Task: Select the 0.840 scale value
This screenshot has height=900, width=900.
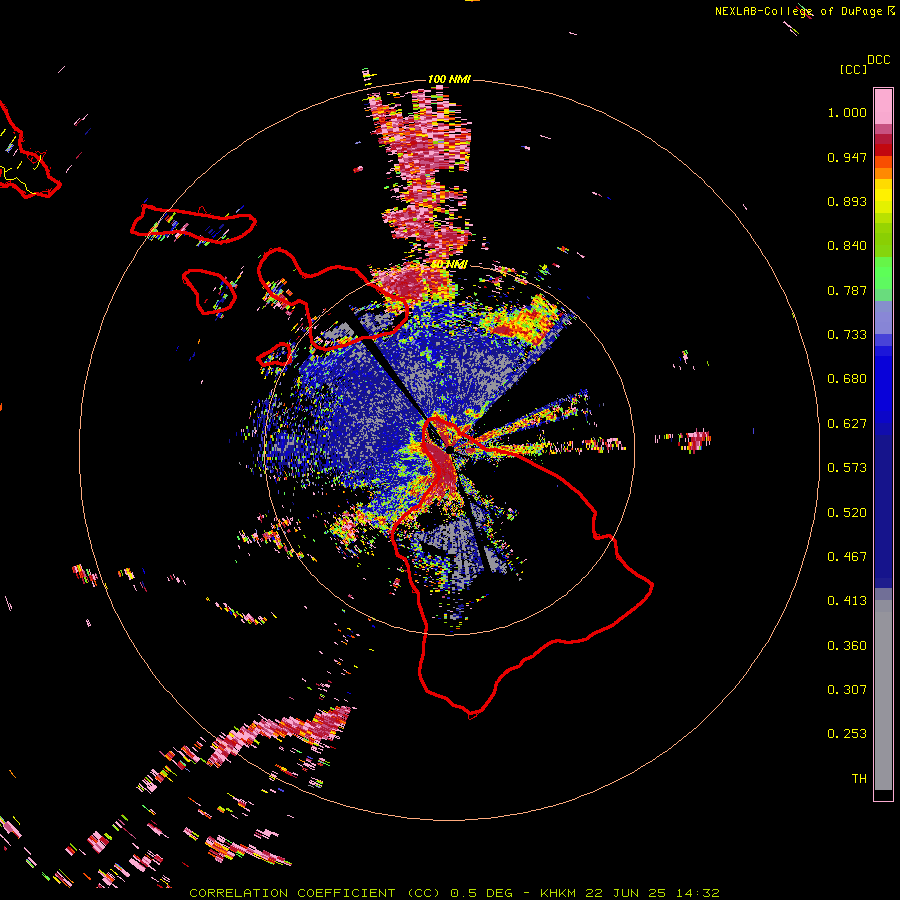Action: pos(847,246)
